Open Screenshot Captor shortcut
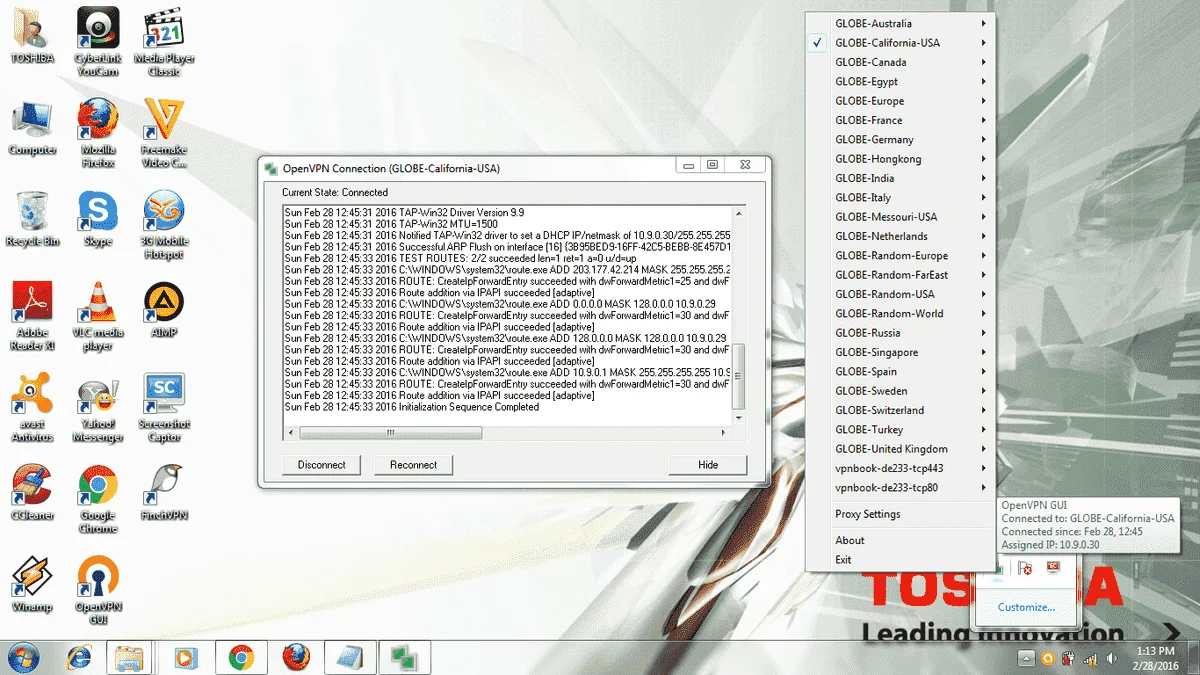This screenshot has width=1200, height=675. [x=164, y=408]
